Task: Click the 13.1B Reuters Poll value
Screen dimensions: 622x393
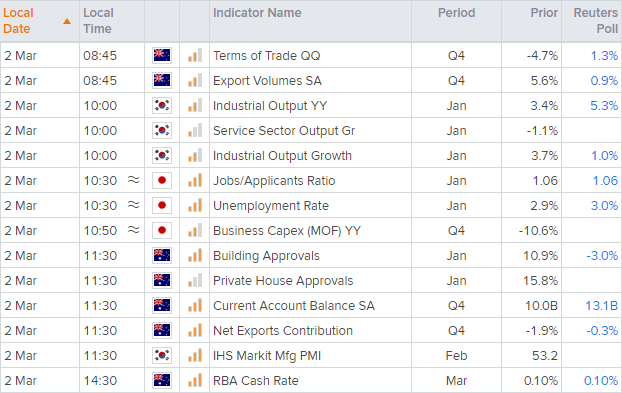Action: coord(601,306)
